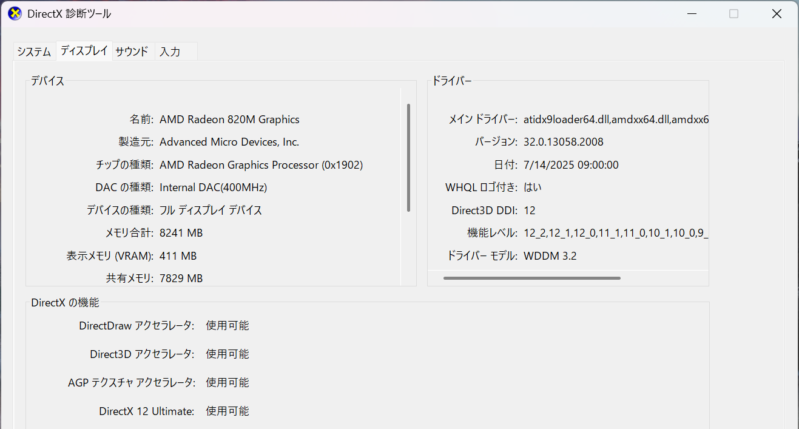Click the 名前: label
This screenshot has width=799, height=429.
click(141, 119)
